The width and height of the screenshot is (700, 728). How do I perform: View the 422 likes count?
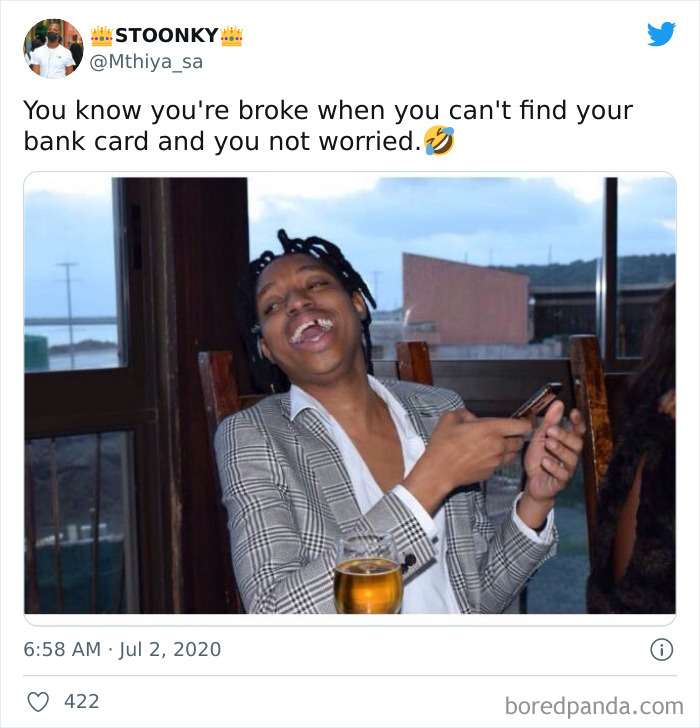click(x=82, y=701)
